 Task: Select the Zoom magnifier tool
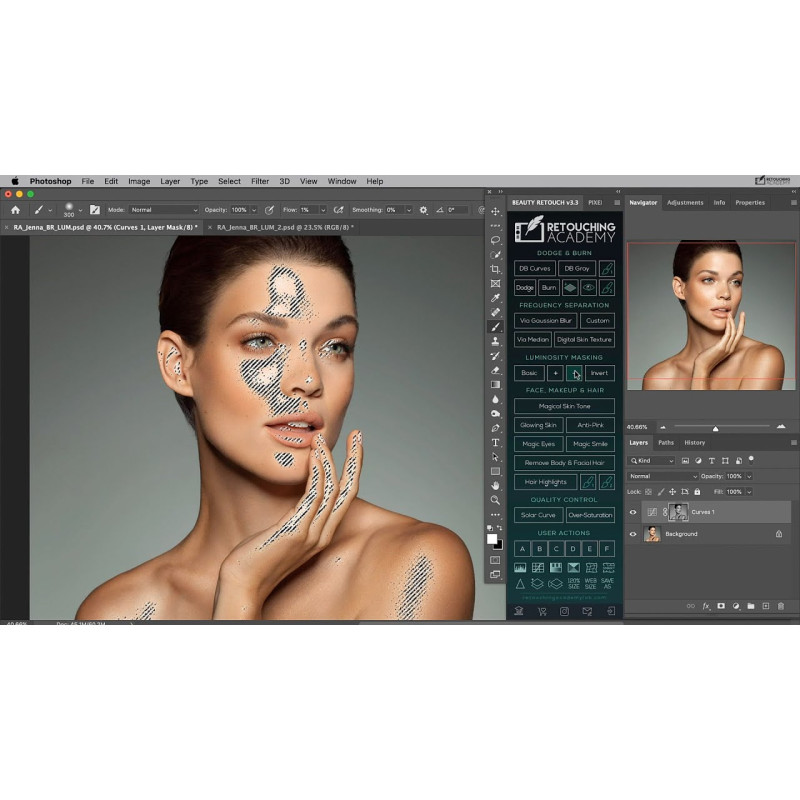click(495, 499)
